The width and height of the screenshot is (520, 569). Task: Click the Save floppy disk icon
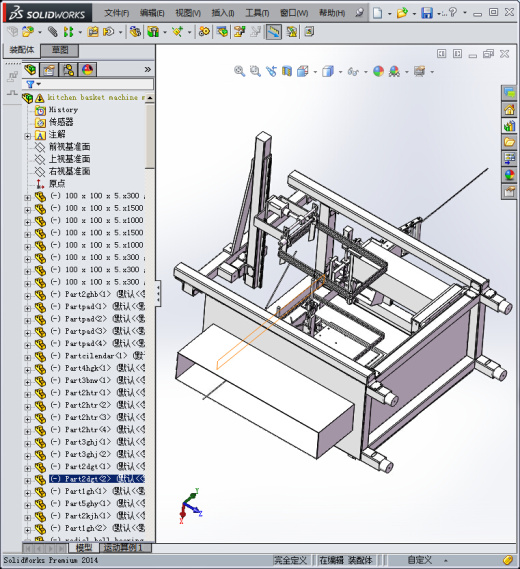click(427, 13)
